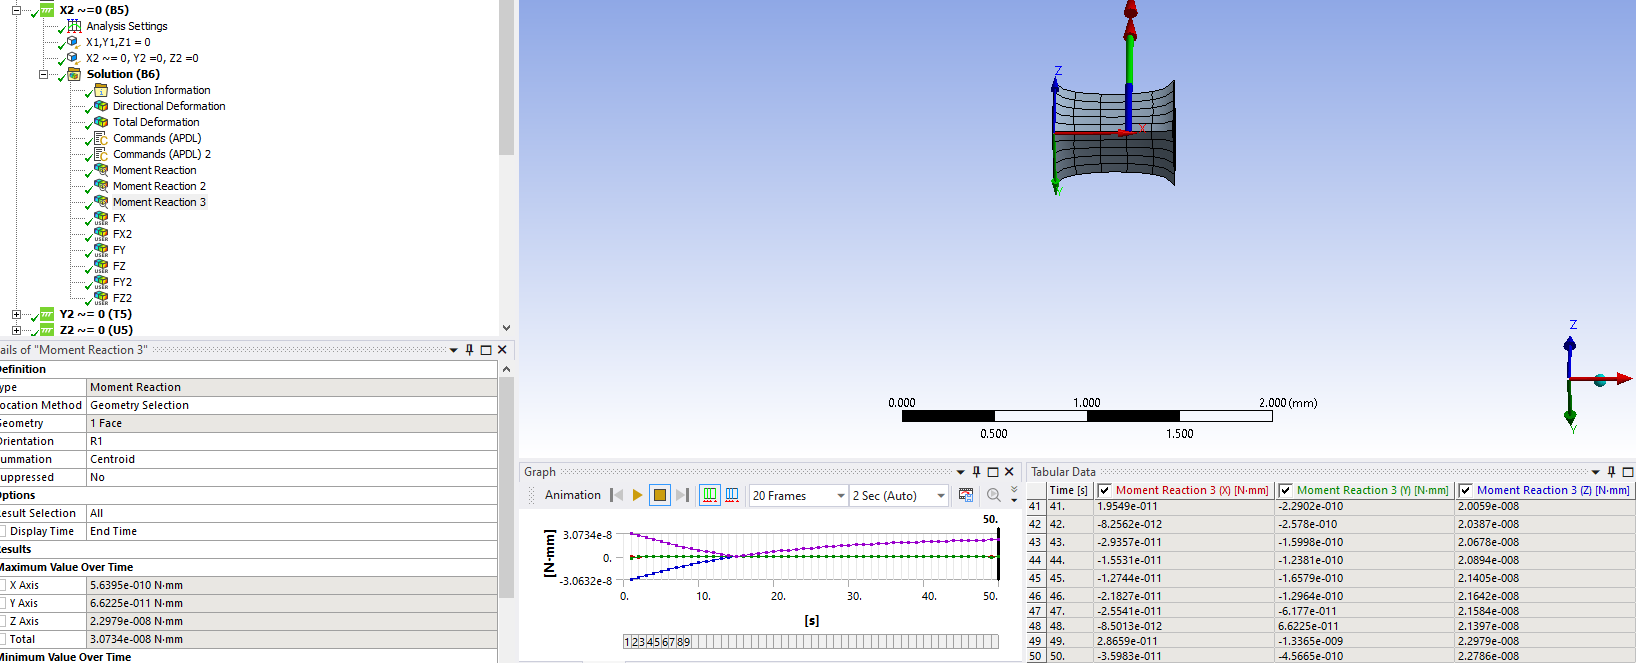Select Commands (APDL) 2 result
Image resolution: width=1636 pixels, height=663 pixels.
161,154
